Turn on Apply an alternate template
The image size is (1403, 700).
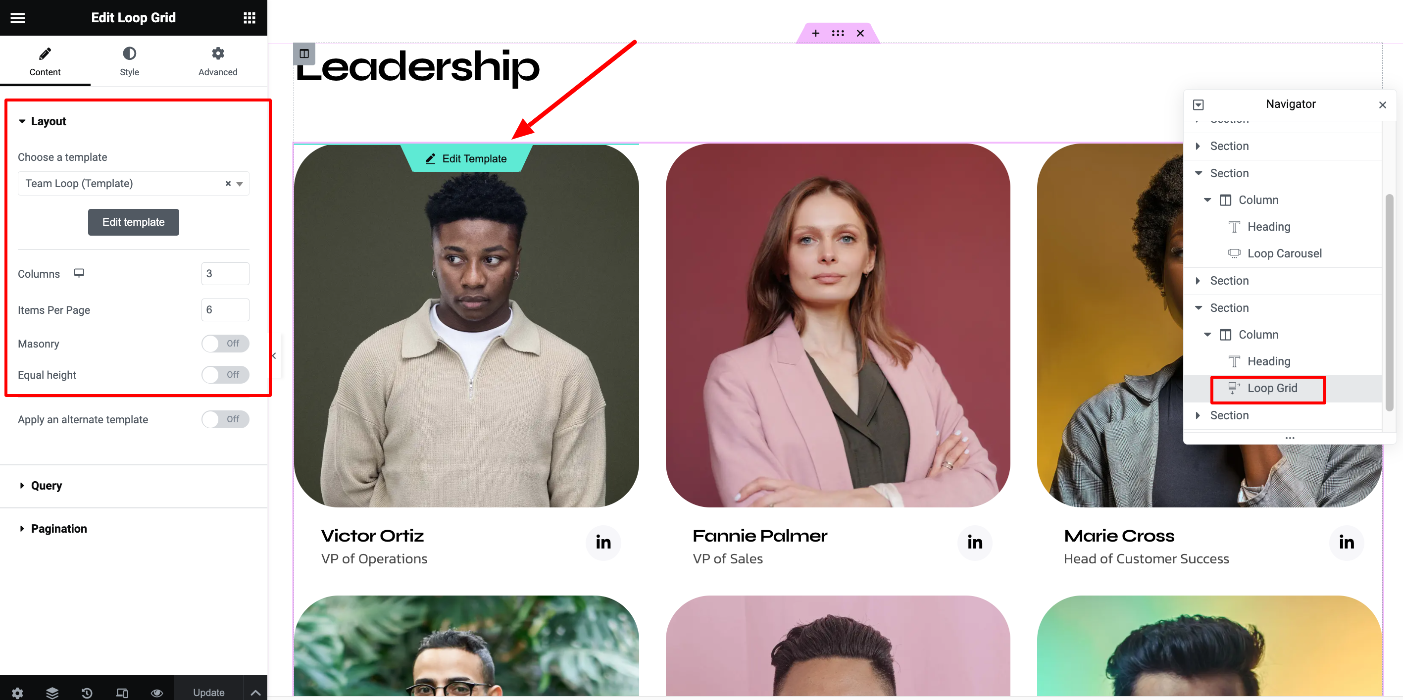[225, 420]
